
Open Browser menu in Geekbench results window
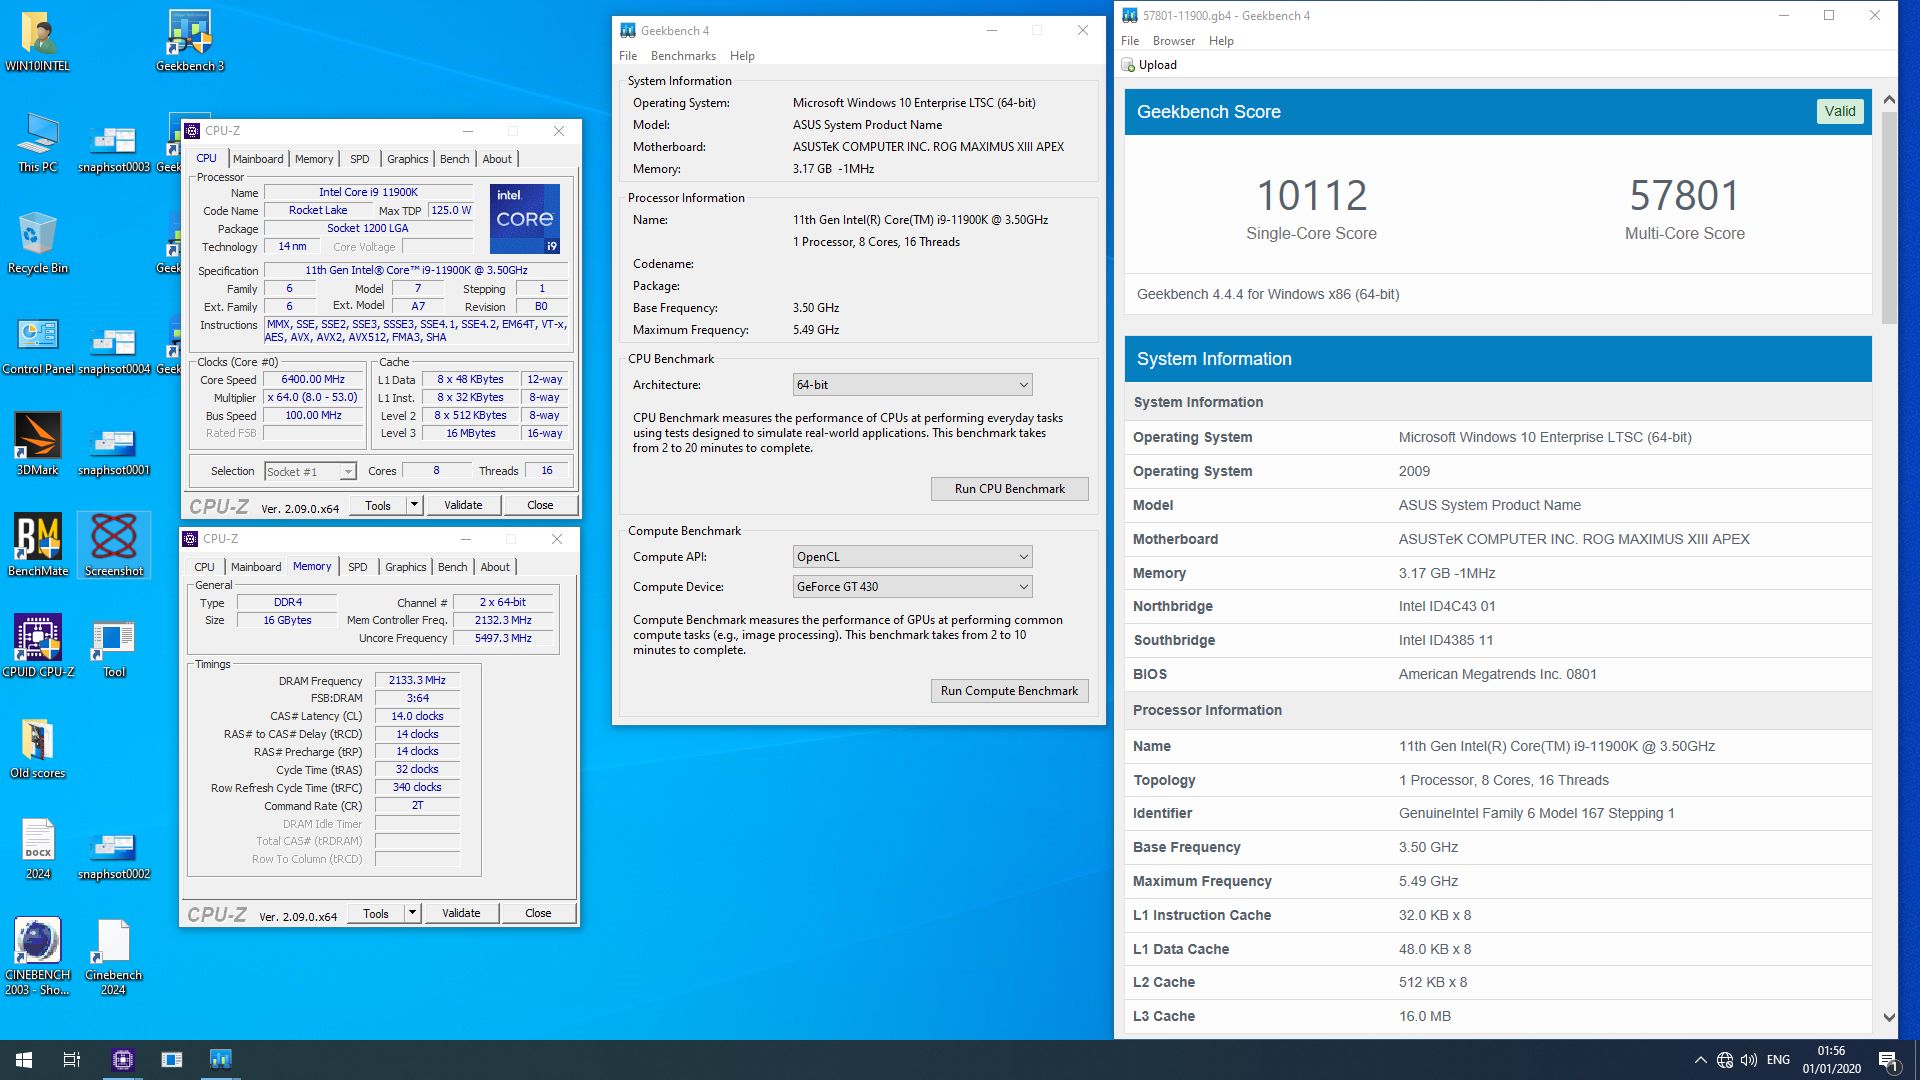(1174, 41)
